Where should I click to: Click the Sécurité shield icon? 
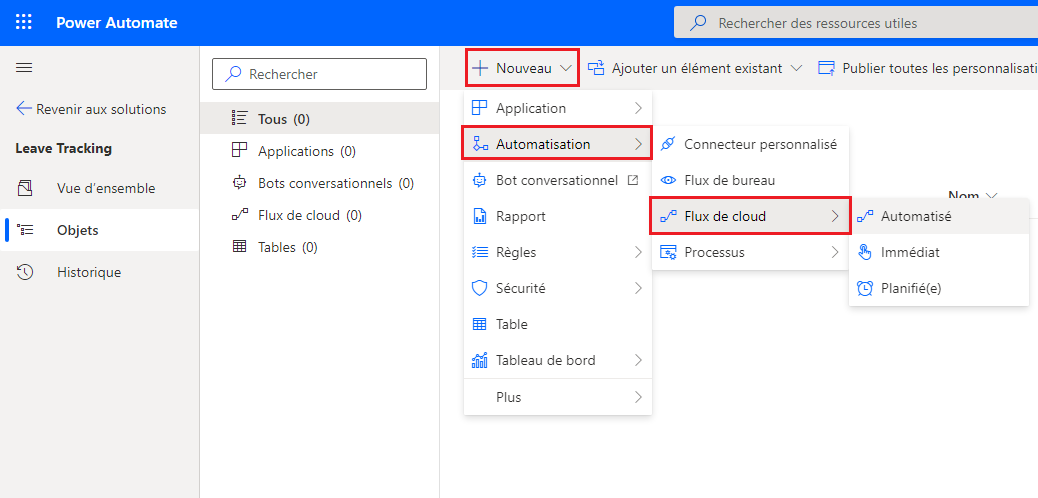pyautogui.click(x=479, y=289)
